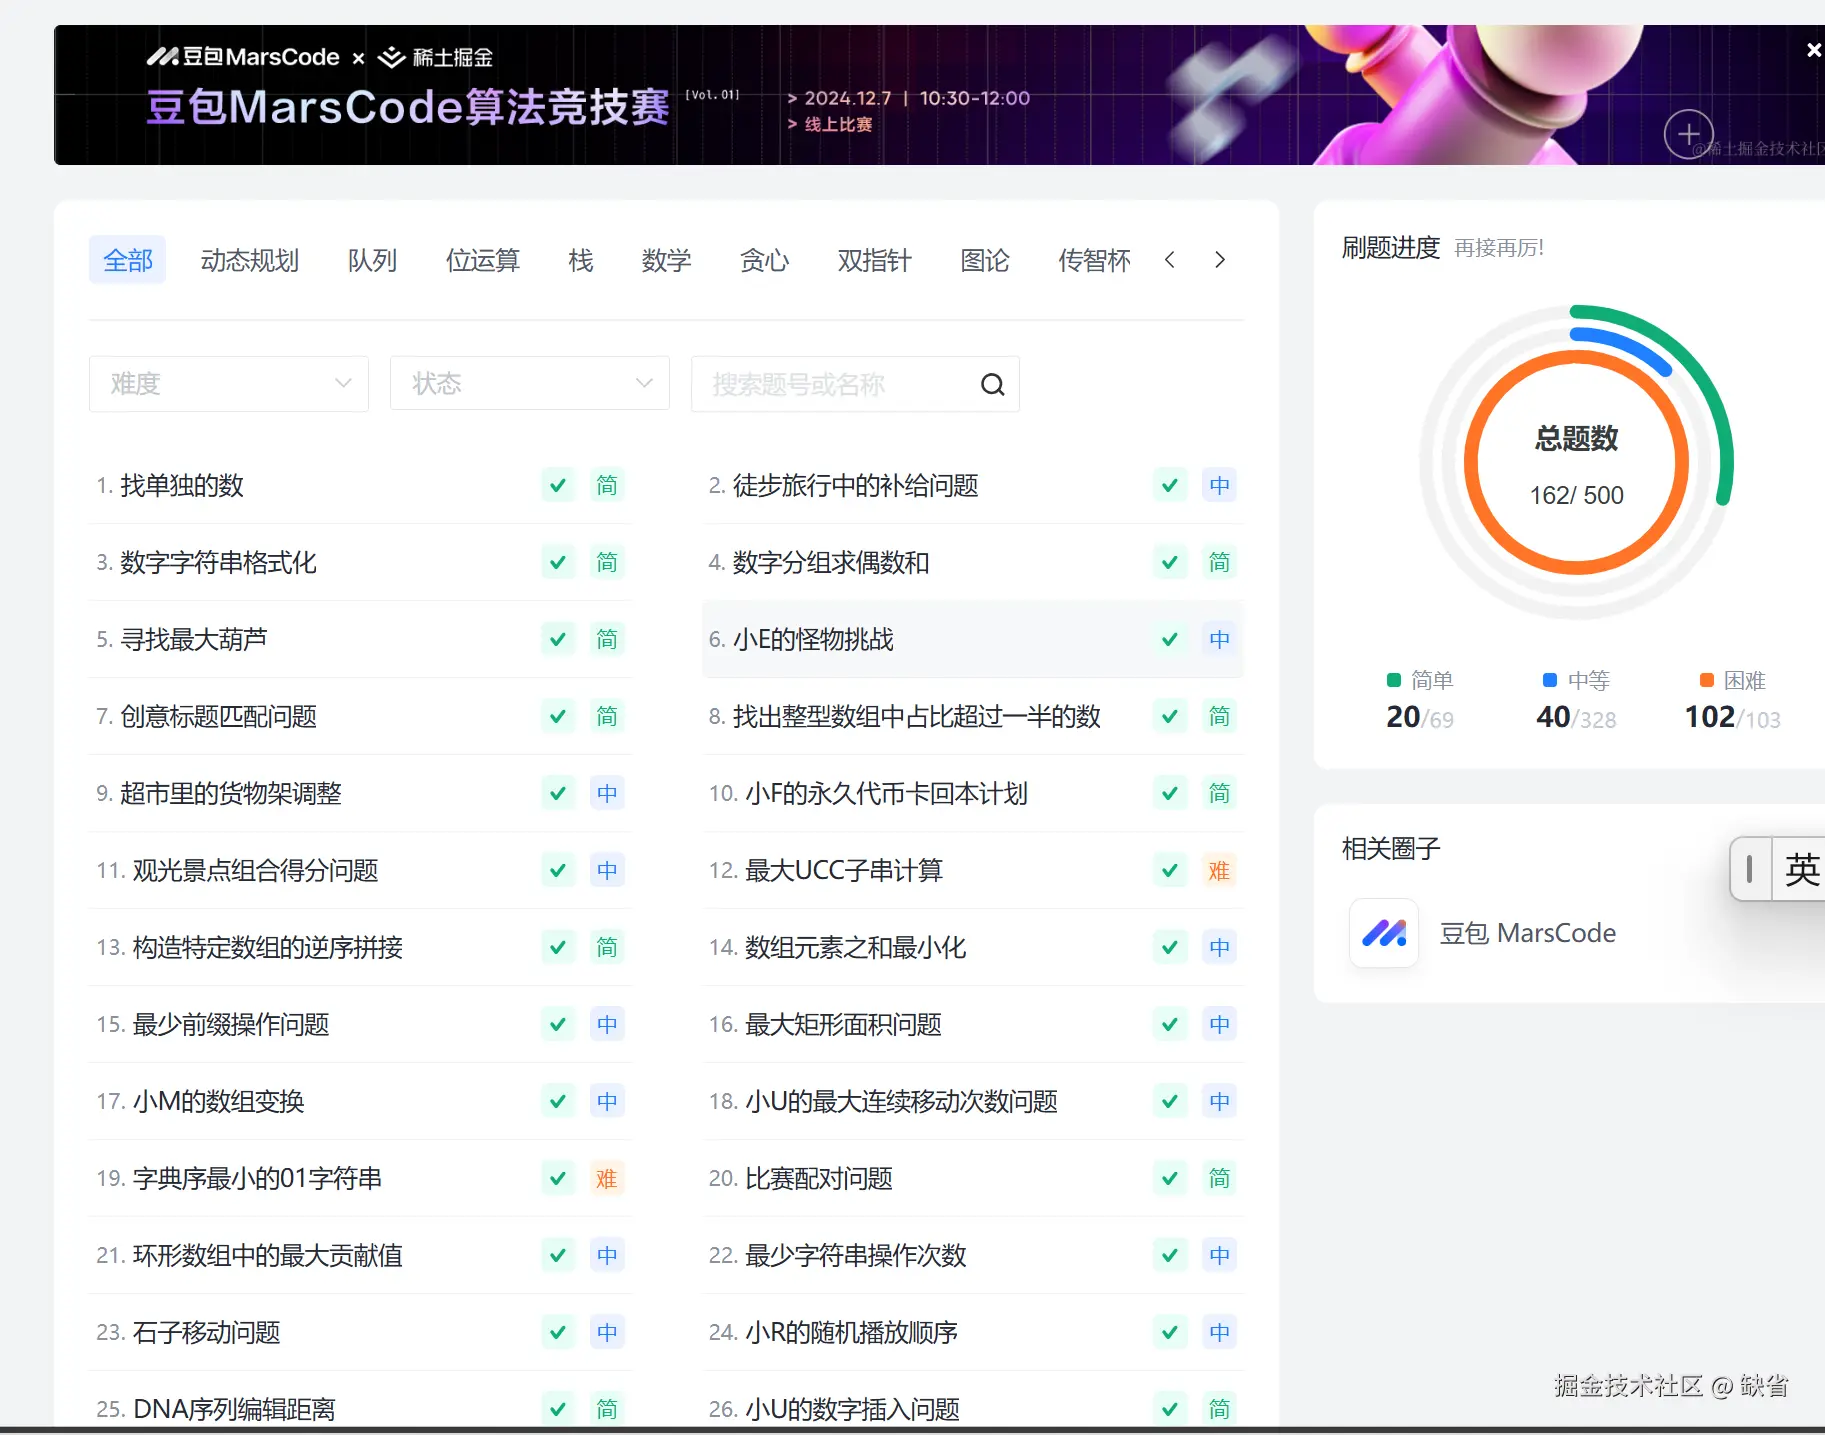The width and height of the screenshot is (1825, 1435).
Task: Click the 中 badge for 最少字符串操作次数
Action: (1219, 1256)
